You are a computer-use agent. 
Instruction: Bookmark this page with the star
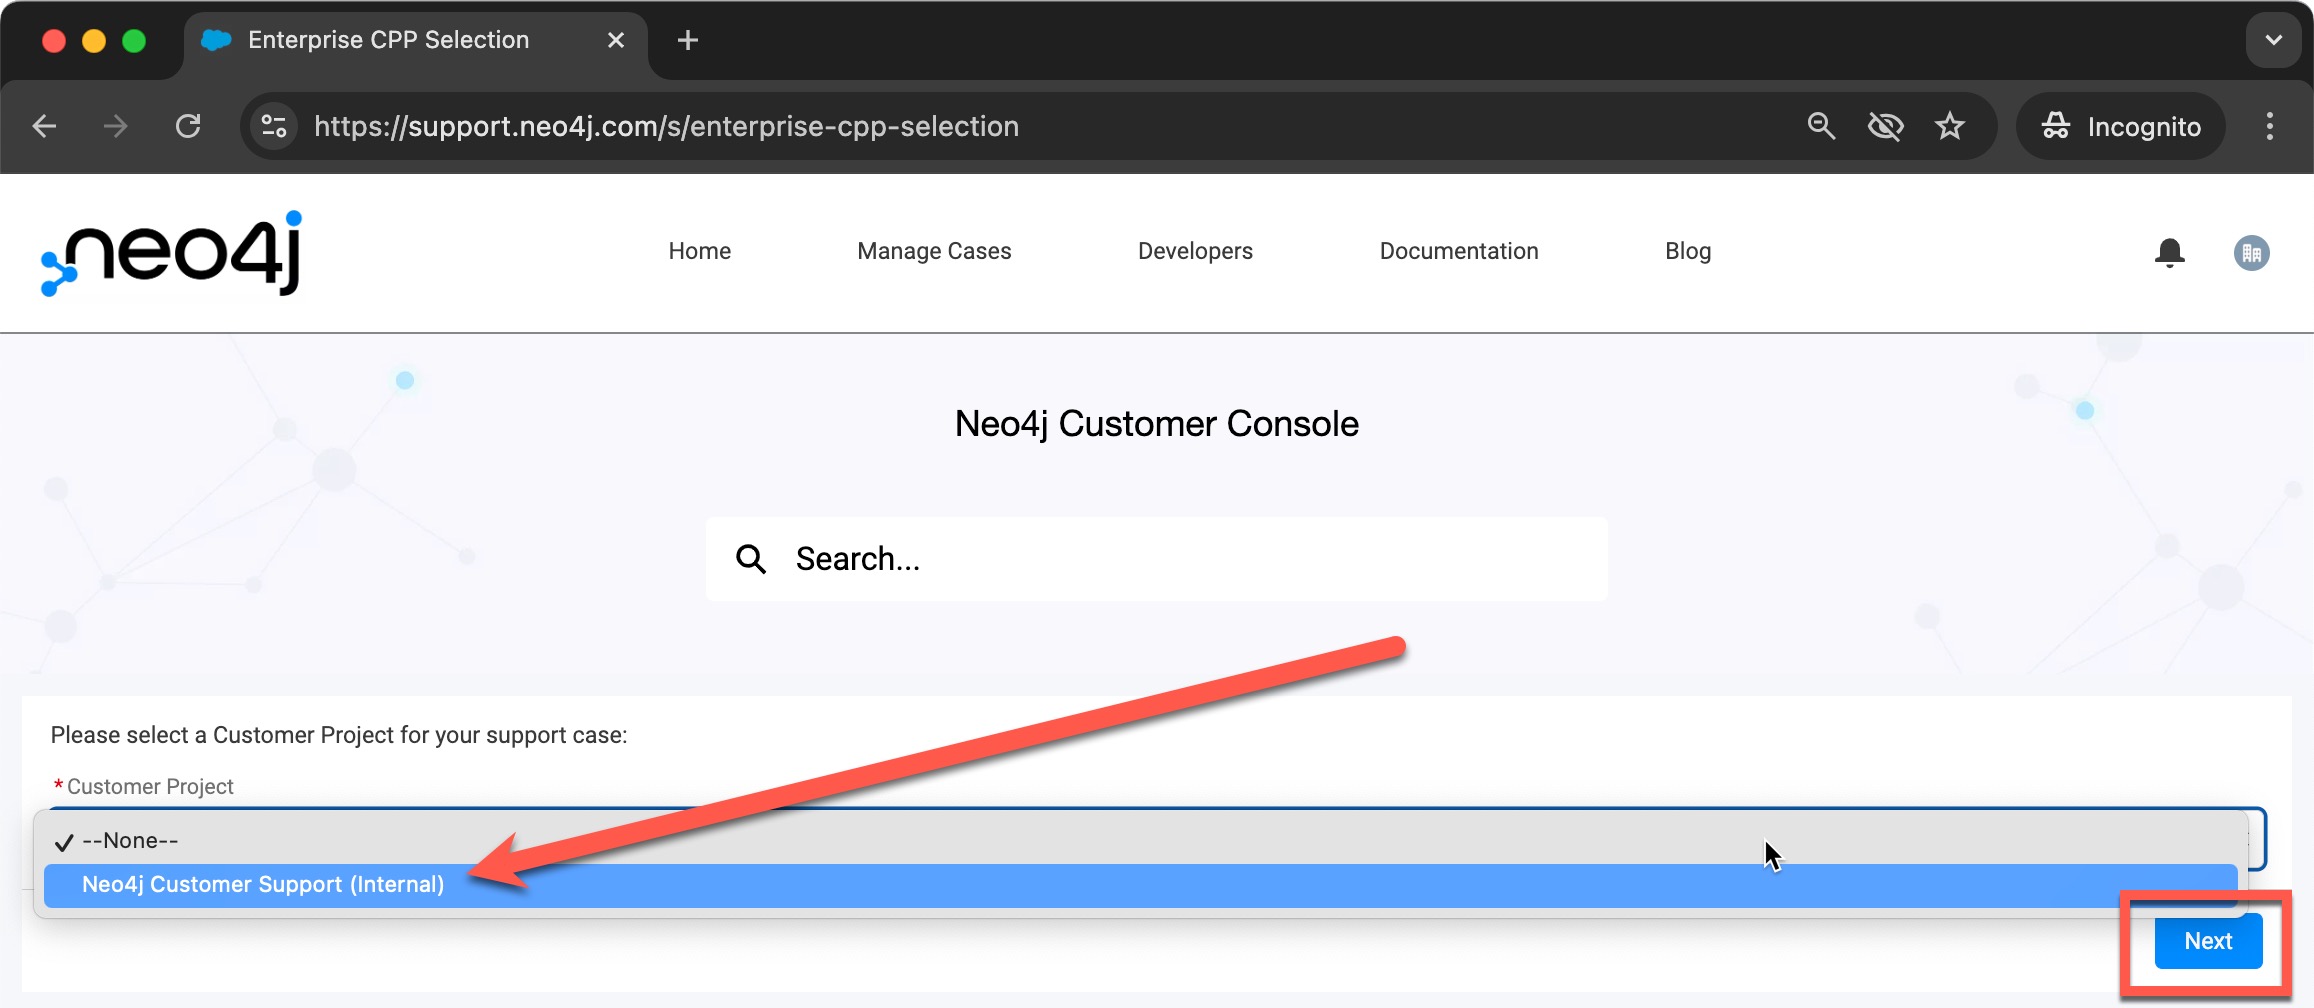click(x=1949, y=126)
